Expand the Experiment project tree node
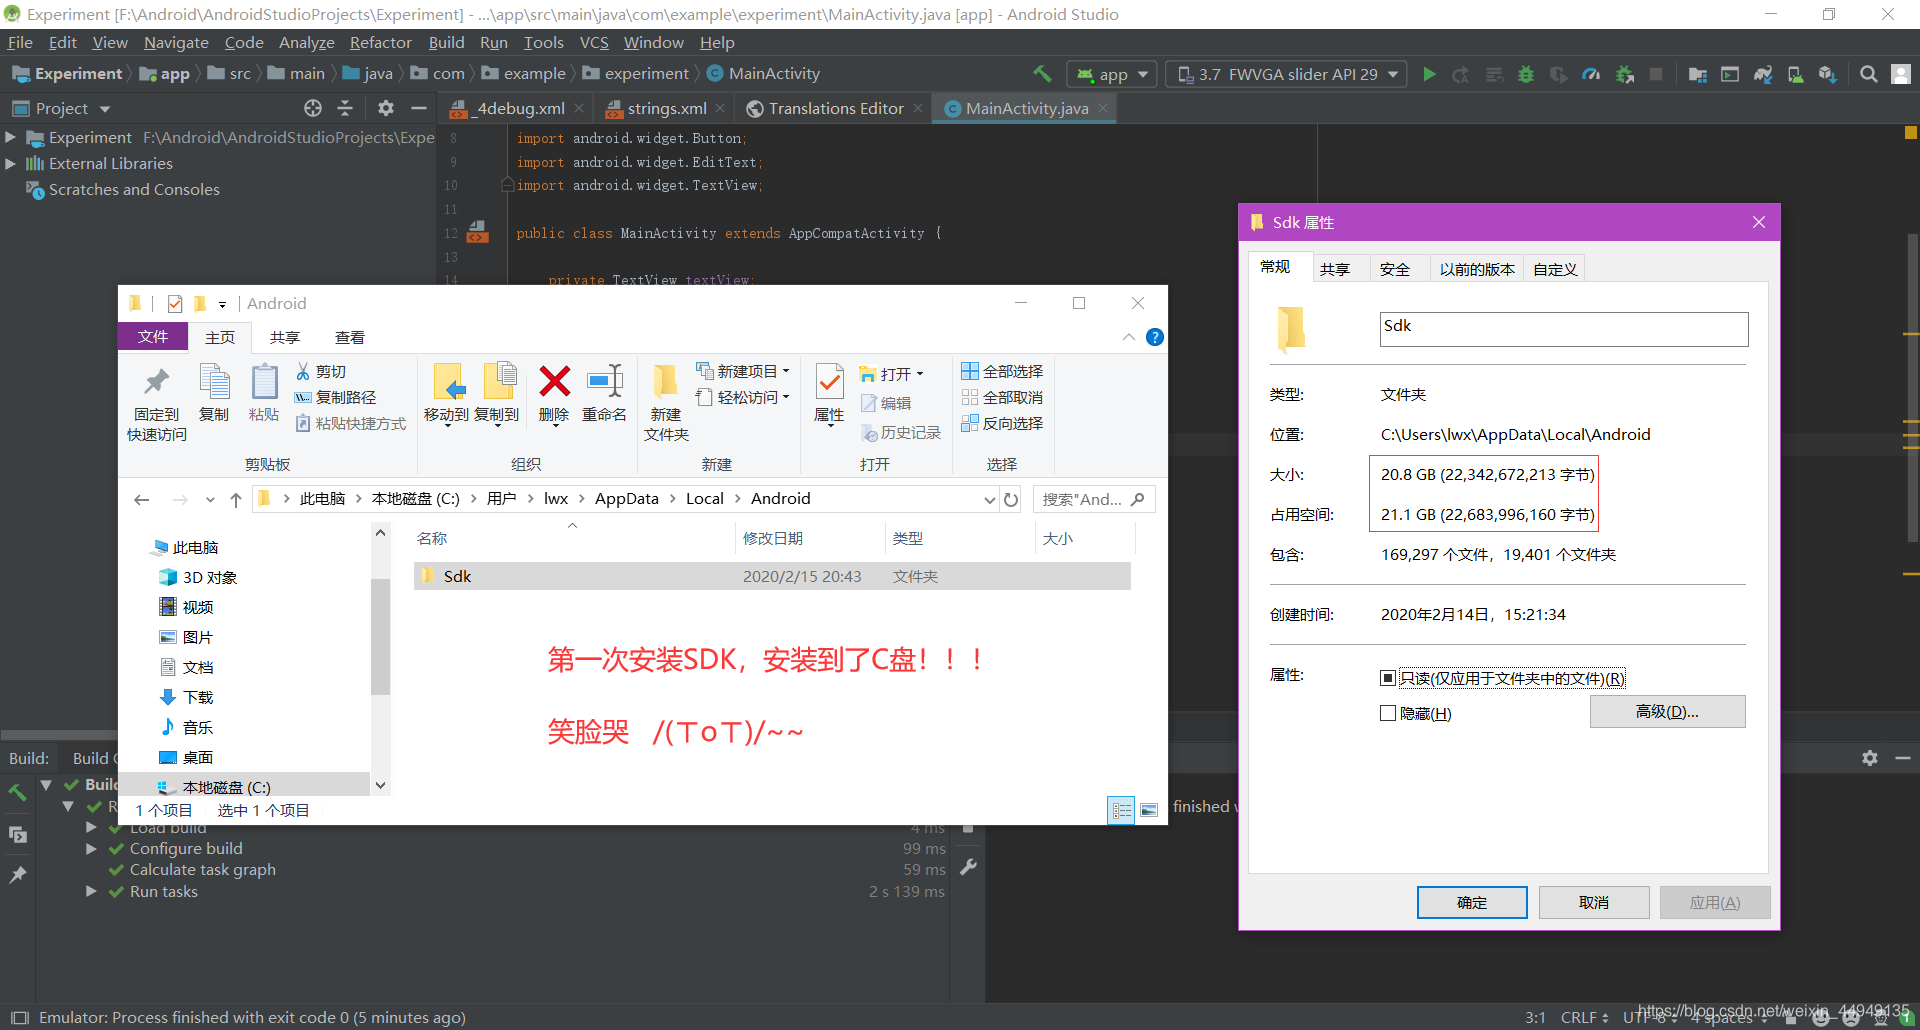This screenshot has height=1030, width=1920. pyautogui.click(x=10, y=137)
